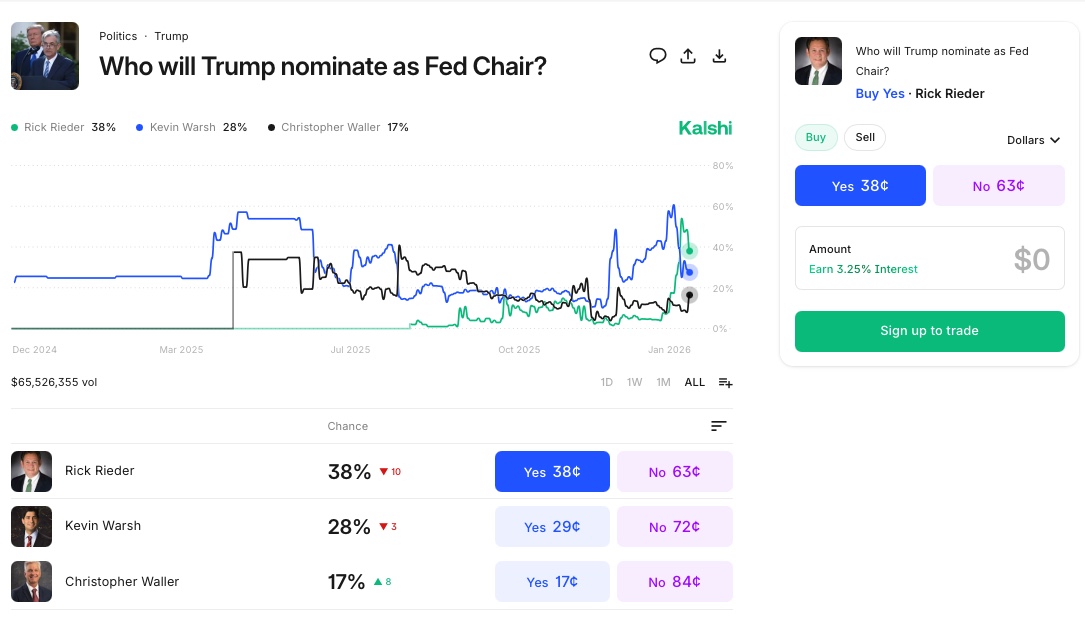
Task: Click the avatar in the order panel
Action: [x=819, y=61]
